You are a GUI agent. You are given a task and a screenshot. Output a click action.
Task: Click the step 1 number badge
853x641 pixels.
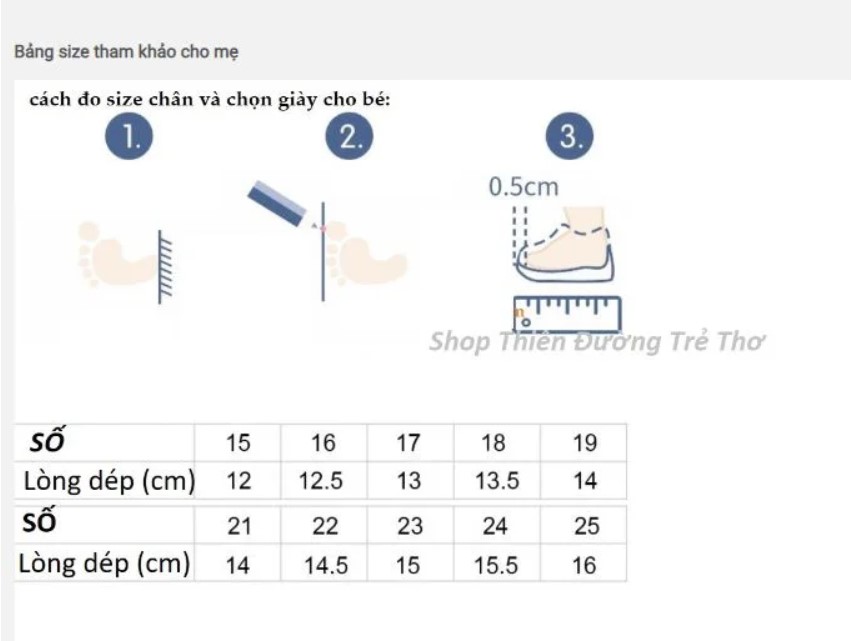tap(130, 138)
